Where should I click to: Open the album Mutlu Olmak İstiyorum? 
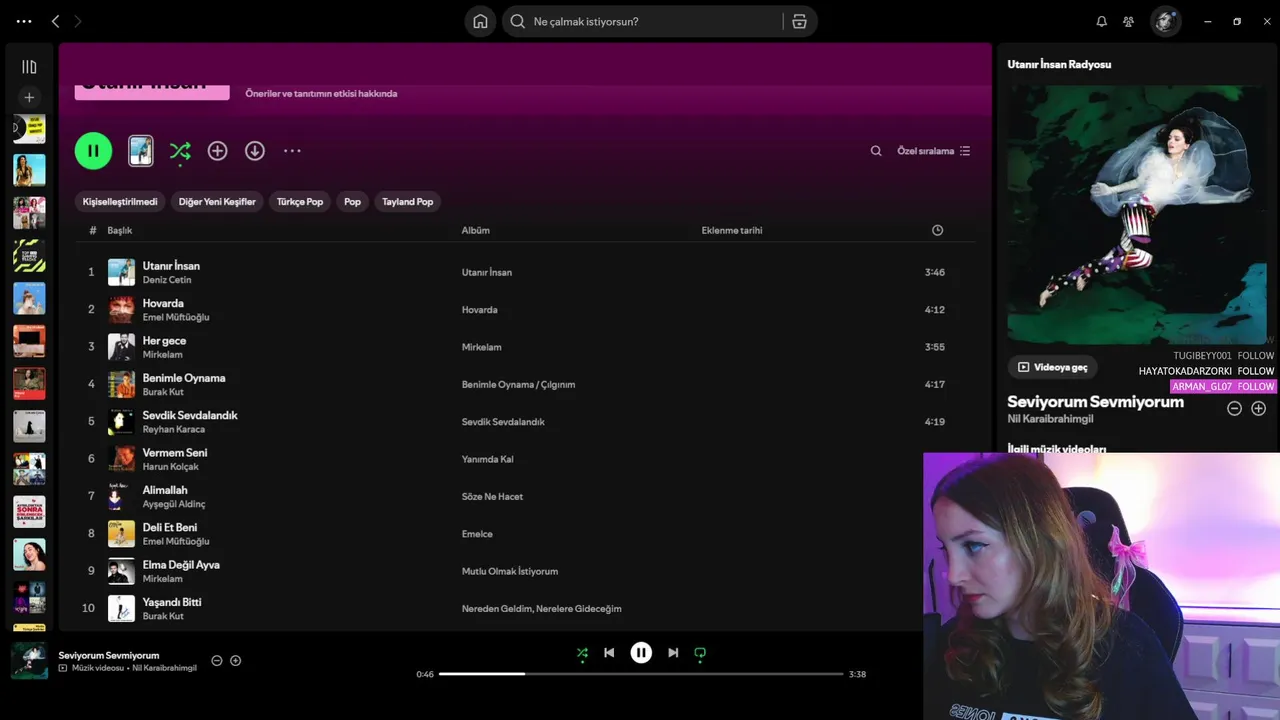click(510, 572)
